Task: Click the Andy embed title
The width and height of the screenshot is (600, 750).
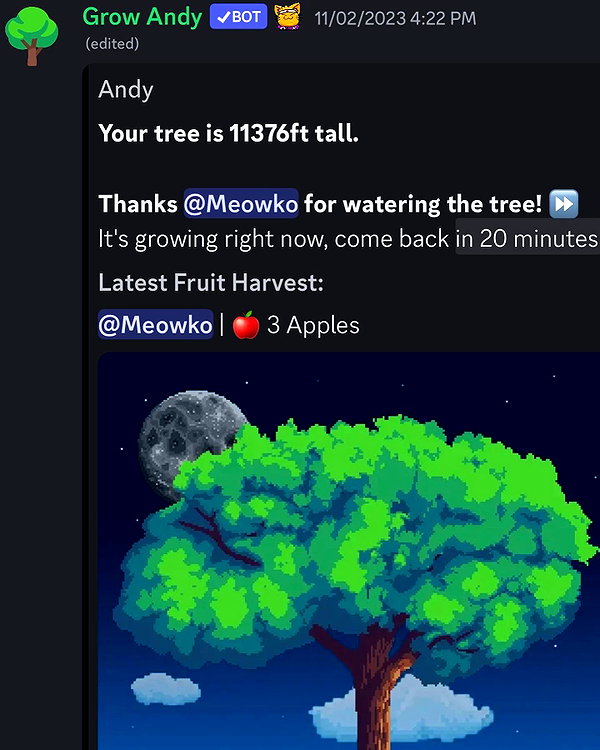Action: point(126,89)
